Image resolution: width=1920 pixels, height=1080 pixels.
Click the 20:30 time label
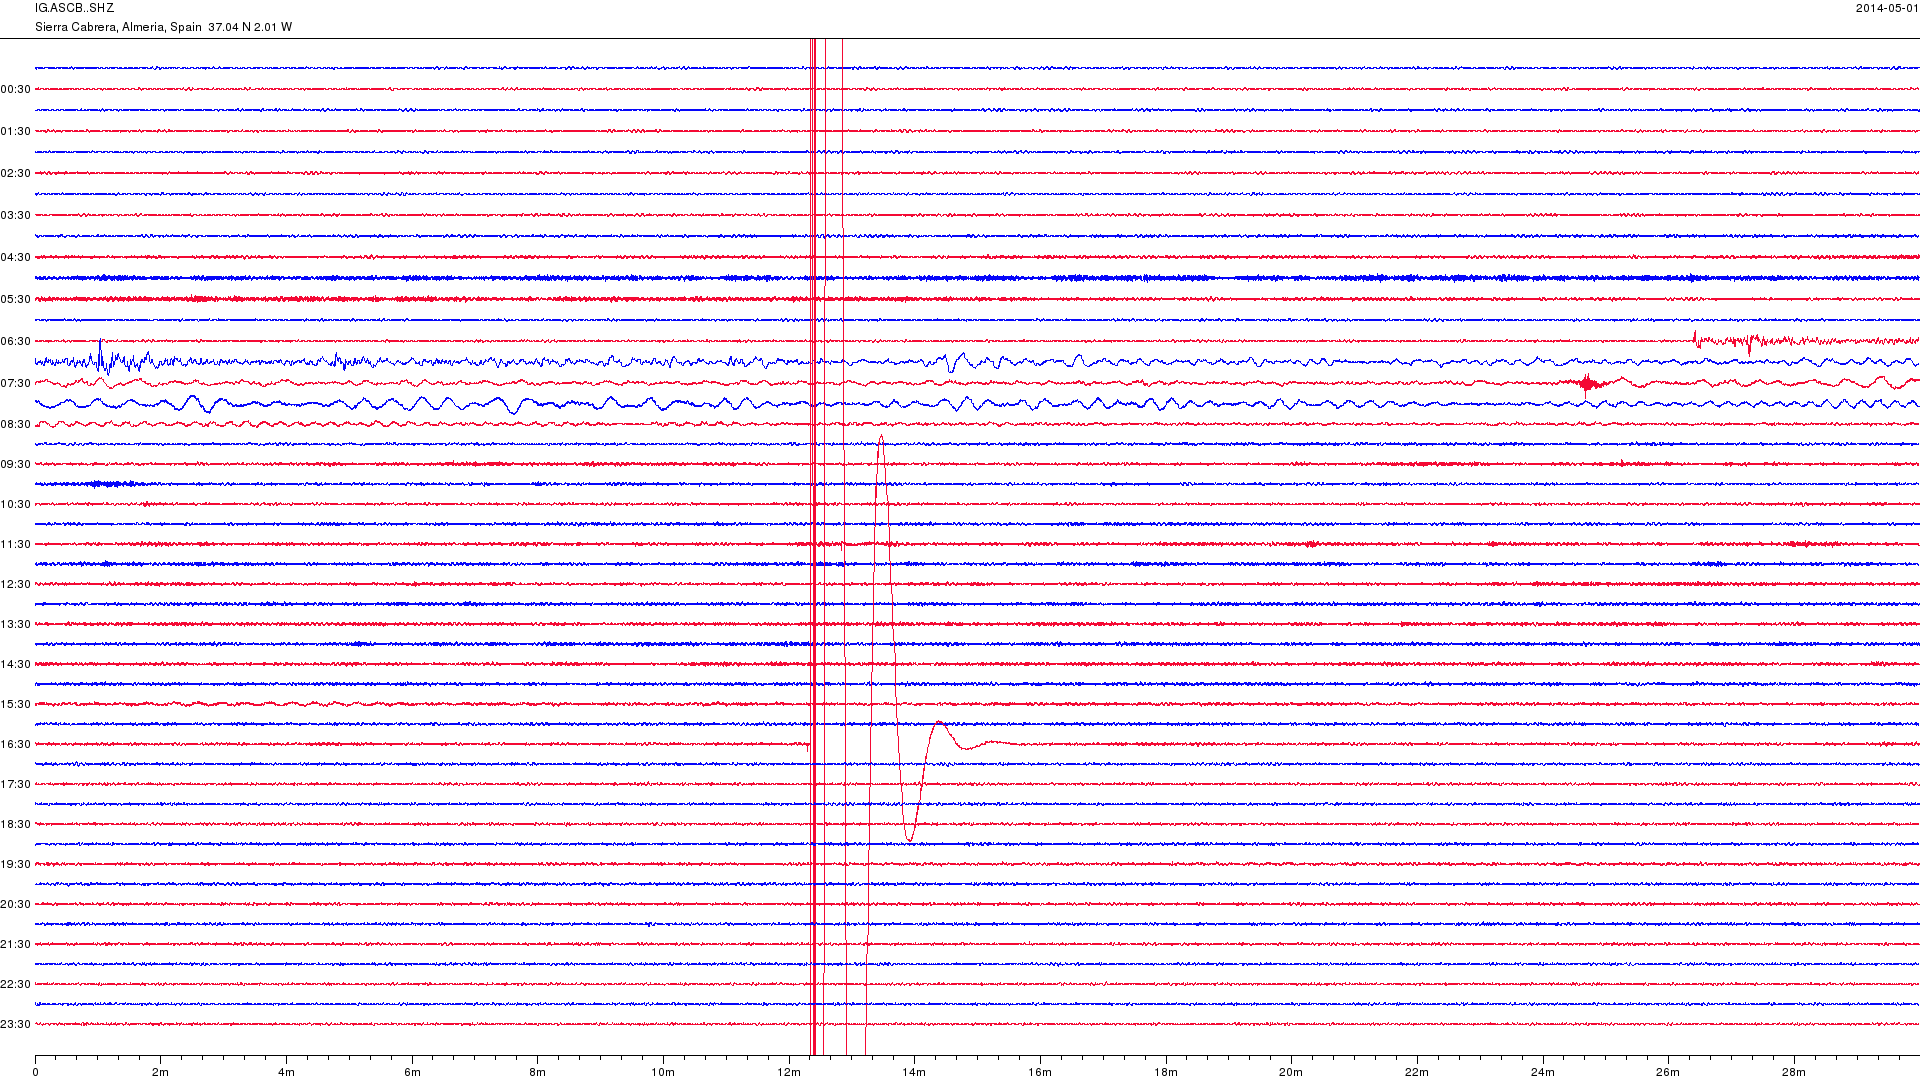16,905
